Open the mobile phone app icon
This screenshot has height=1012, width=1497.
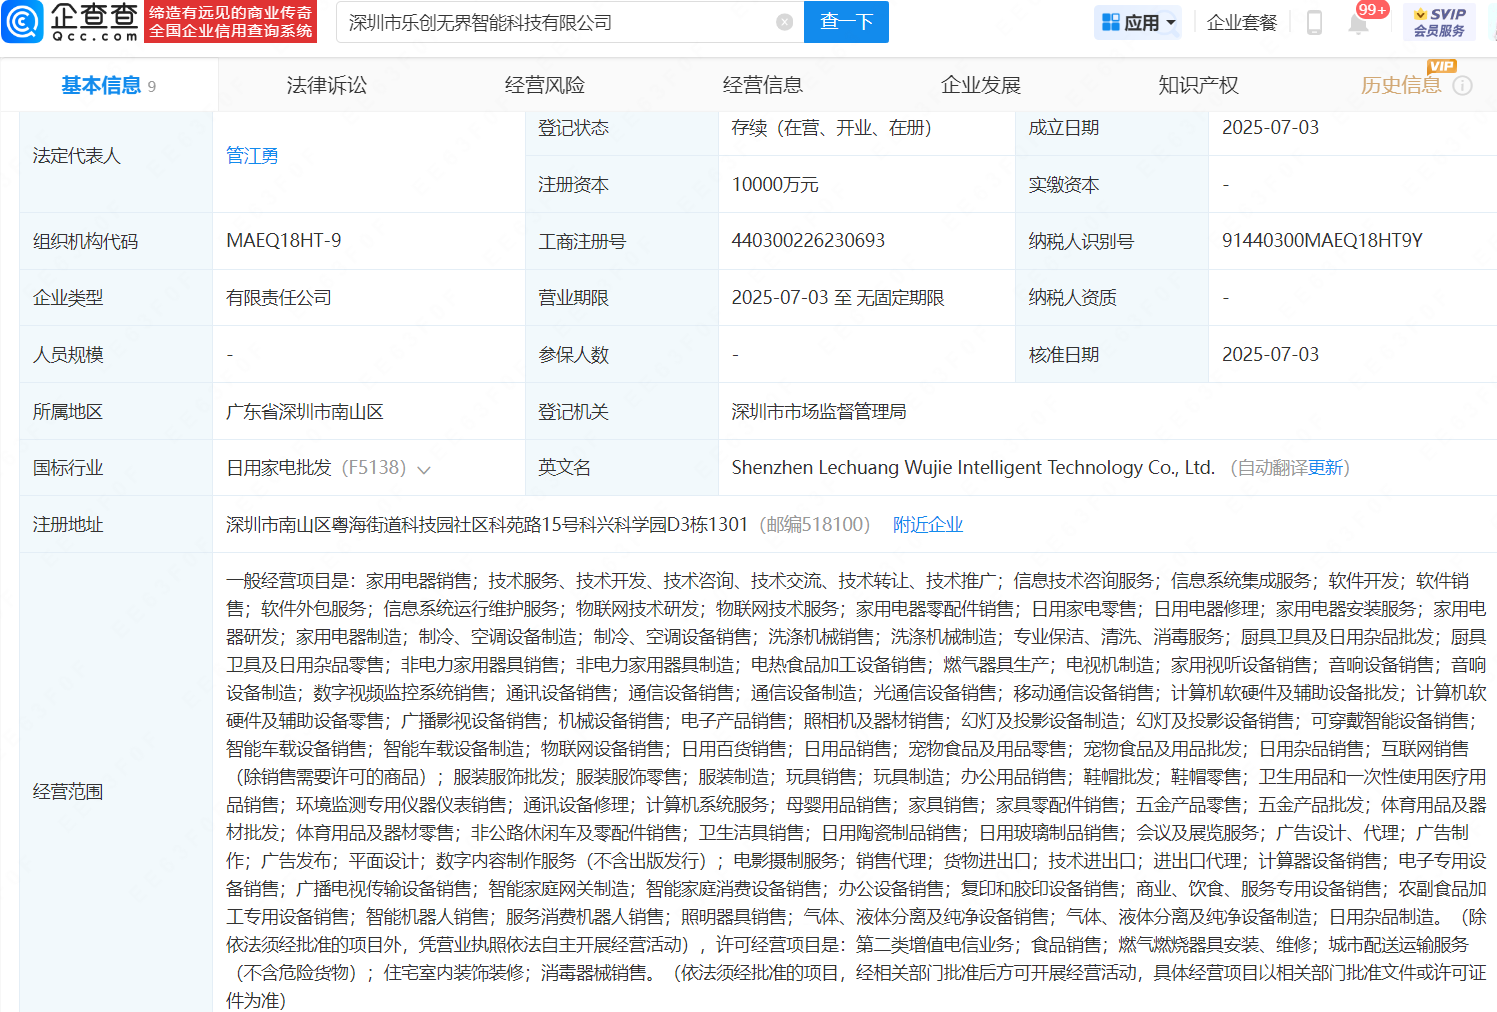[1314, 22]
